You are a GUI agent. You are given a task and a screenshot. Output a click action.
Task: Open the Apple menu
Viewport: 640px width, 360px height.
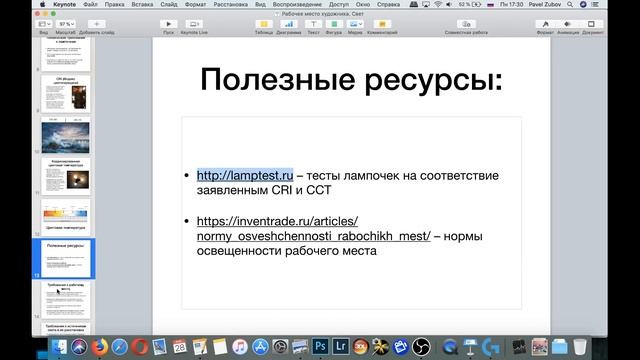pyautogui.click(x=42, y=4)
